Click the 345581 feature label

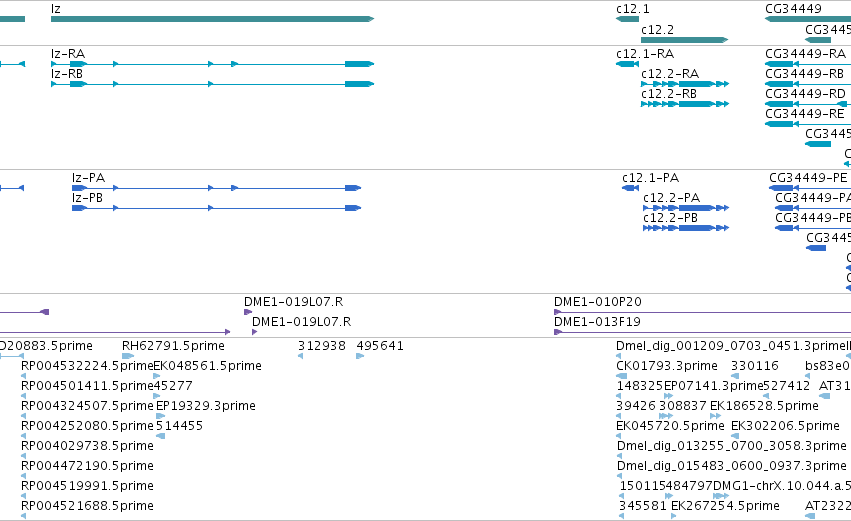(x=643, y=506)
